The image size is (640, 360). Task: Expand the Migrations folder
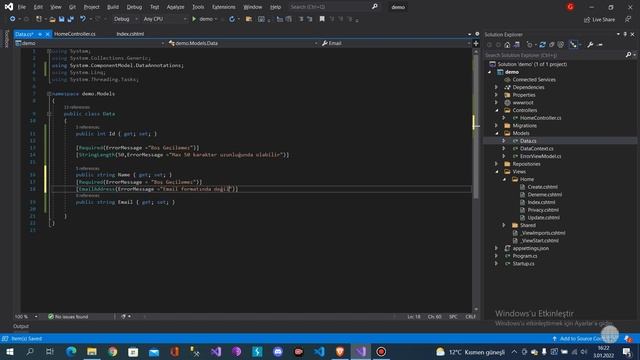click(x=496, y=126)
